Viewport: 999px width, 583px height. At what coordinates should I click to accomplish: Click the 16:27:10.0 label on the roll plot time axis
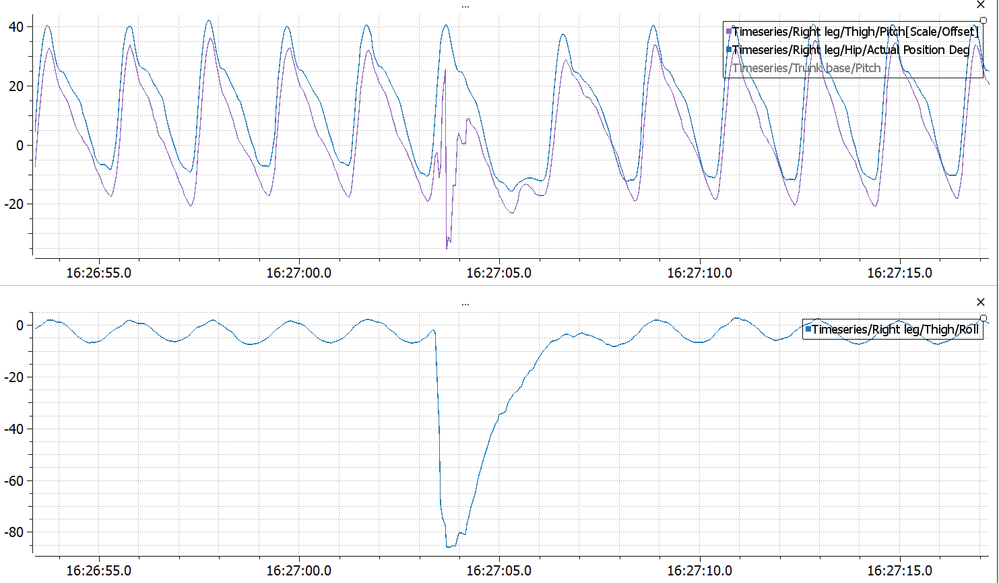(x=700, y=570)
